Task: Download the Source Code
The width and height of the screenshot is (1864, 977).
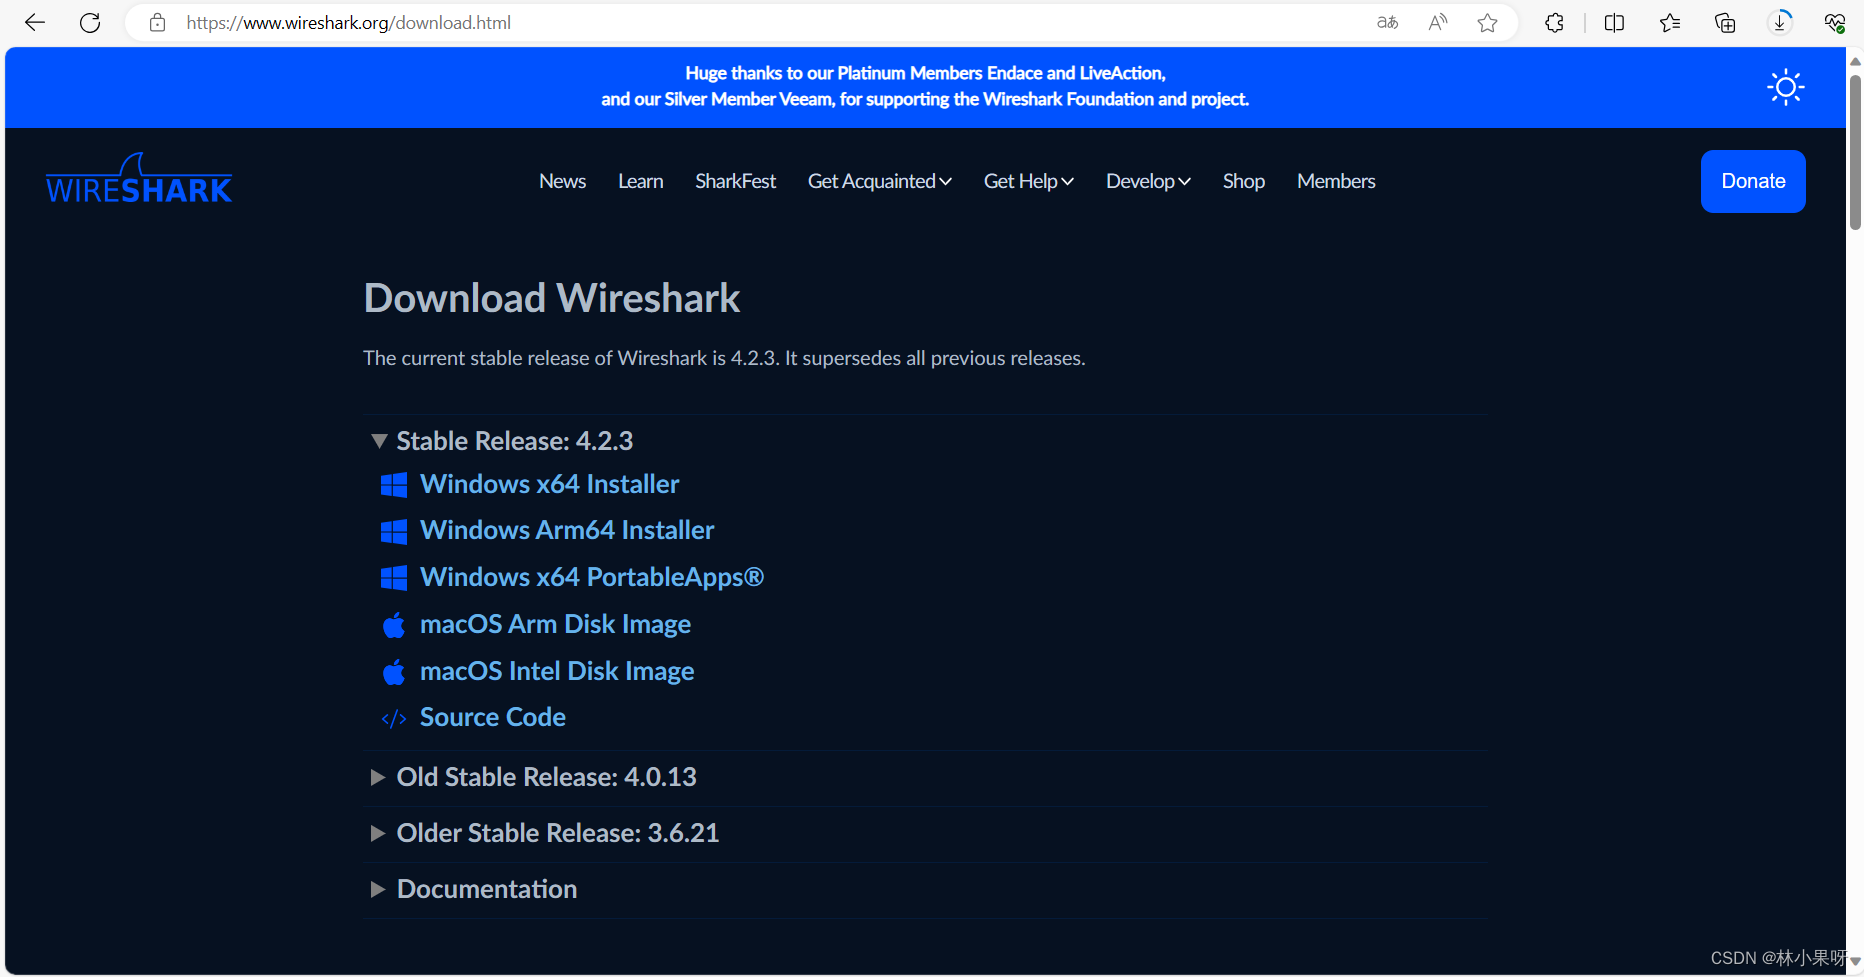Action: pos(493,717)
